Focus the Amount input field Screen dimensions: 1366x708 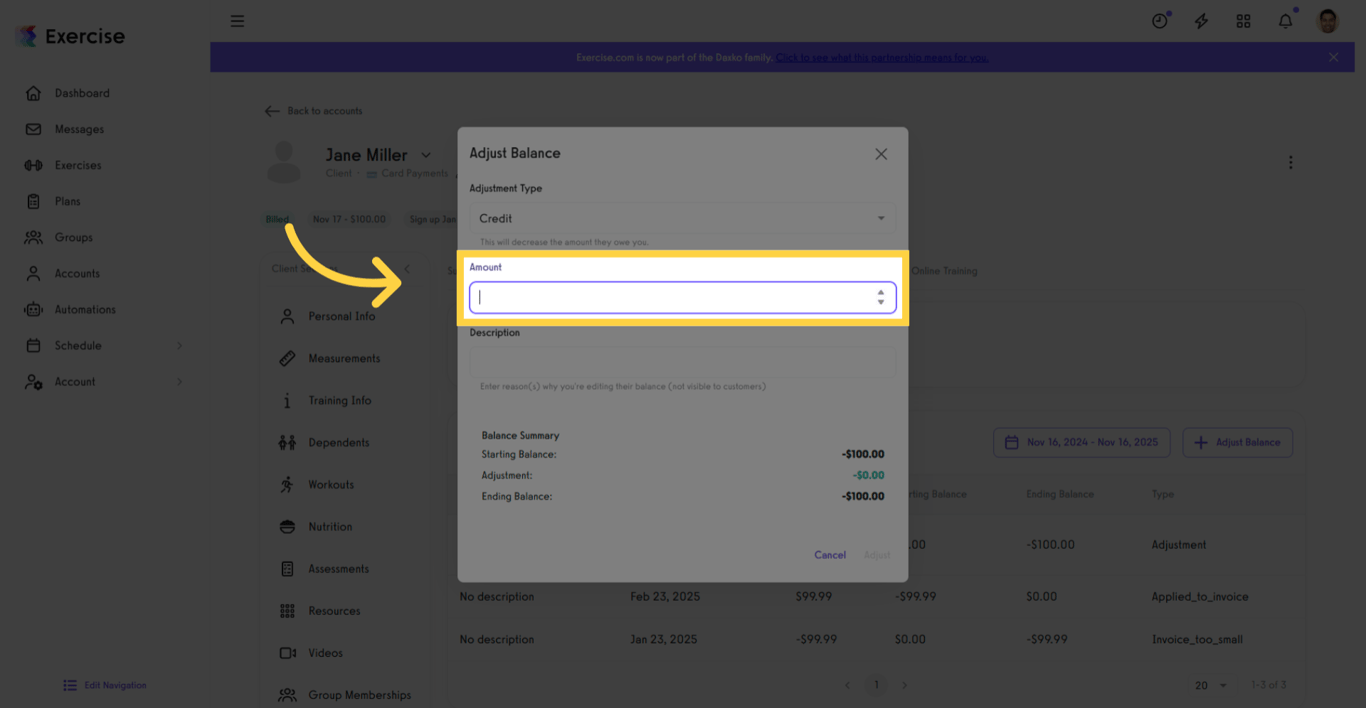coord(683,297)
